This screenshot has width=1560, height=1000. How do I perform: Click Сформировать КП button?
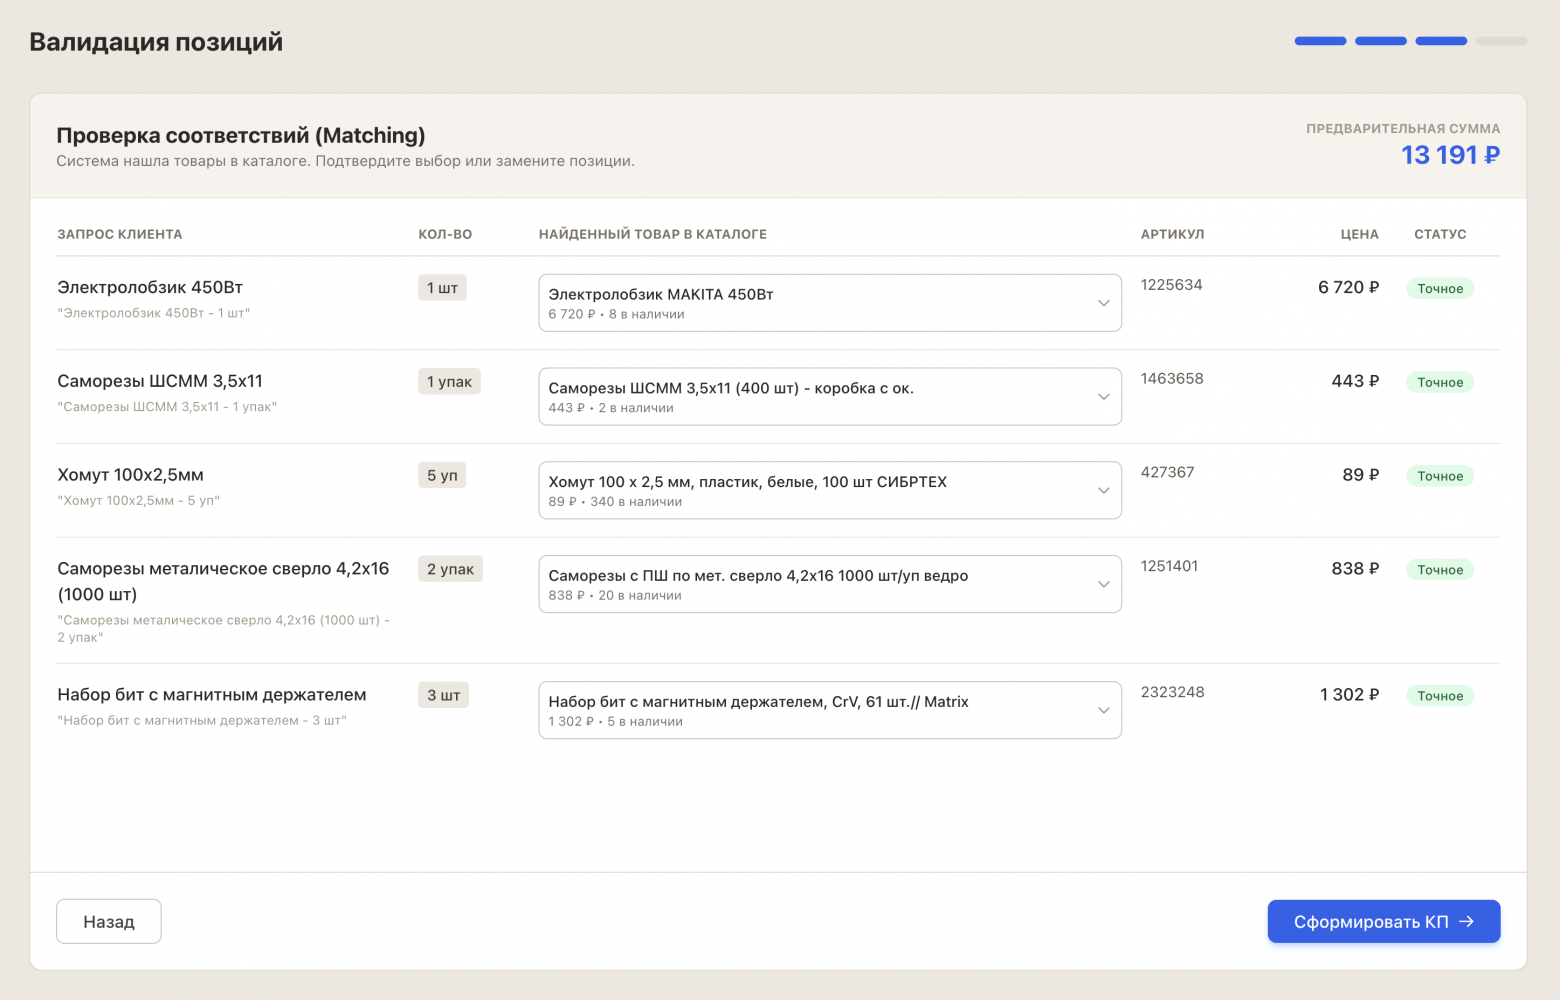1384,921
